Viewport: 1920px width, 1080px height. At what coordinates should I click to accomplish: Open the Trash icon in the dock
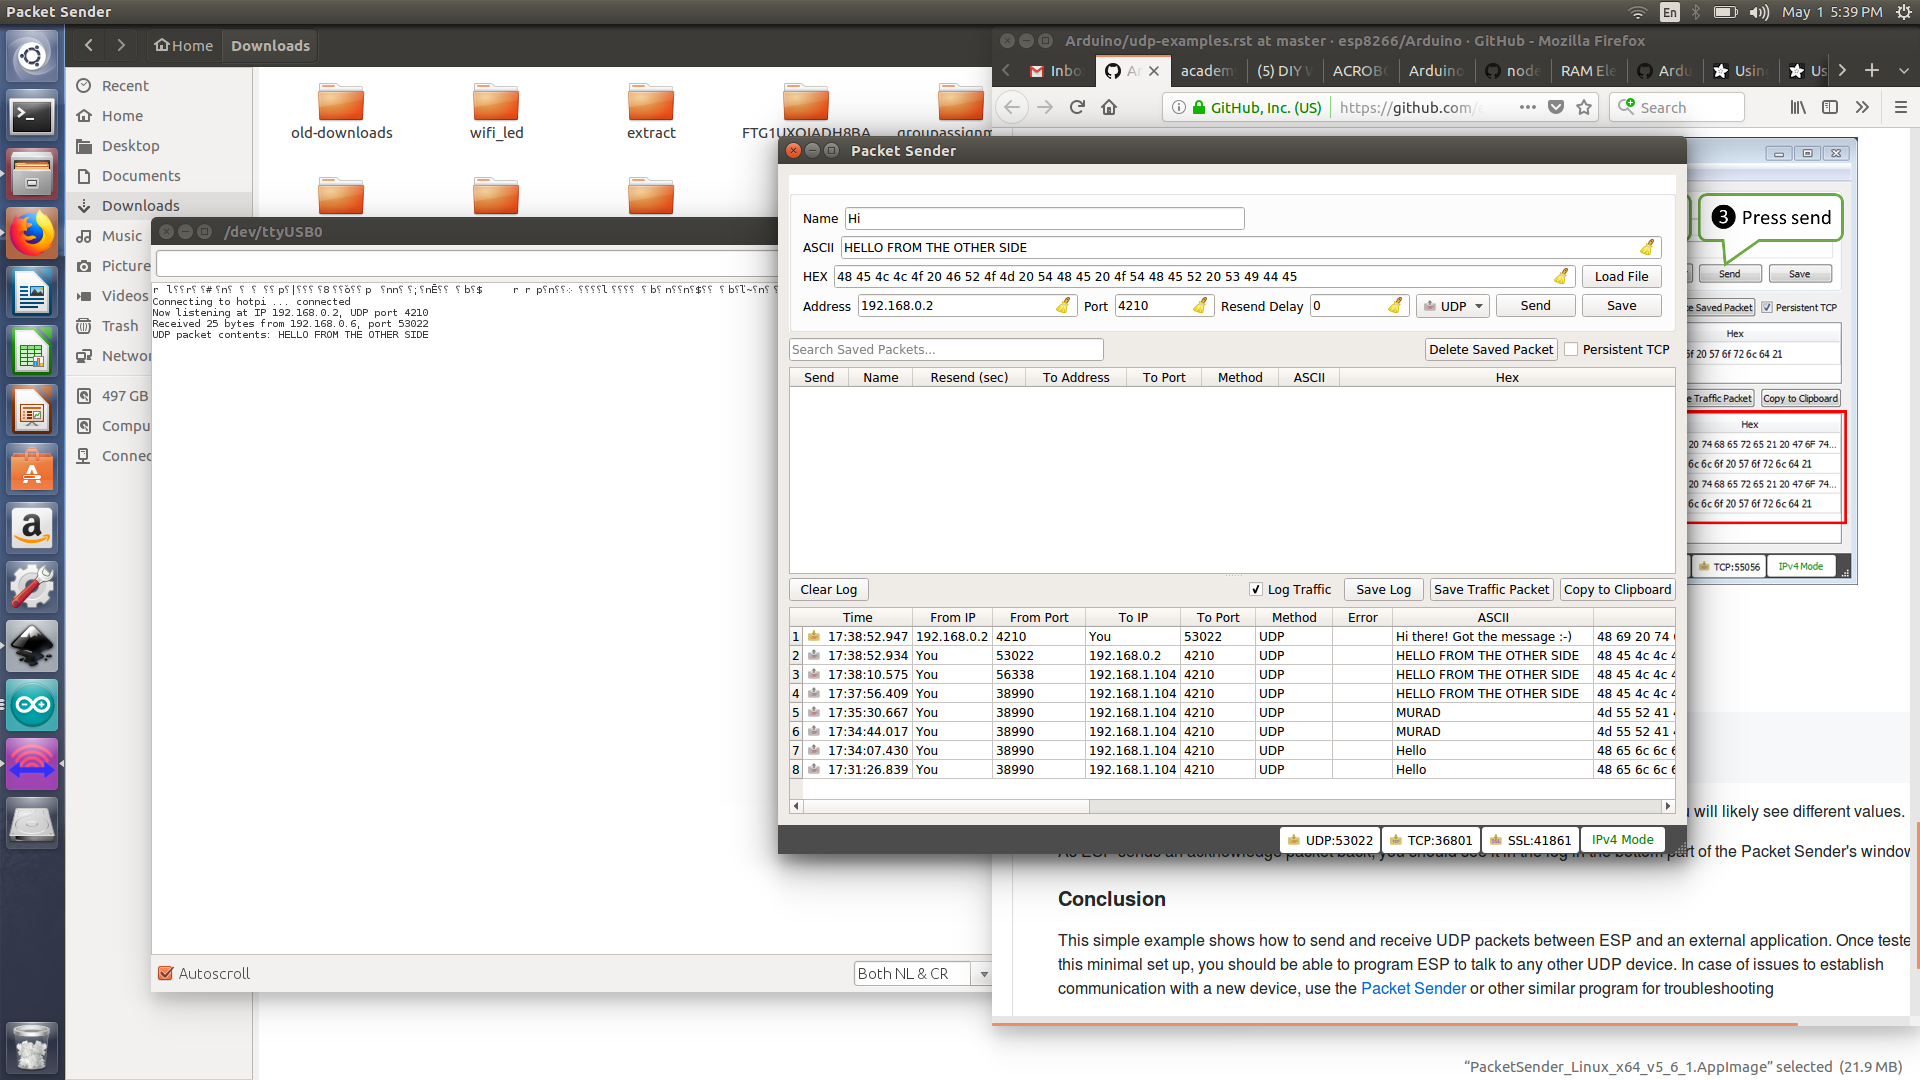pyautogui.click(x=32, y=1047)
